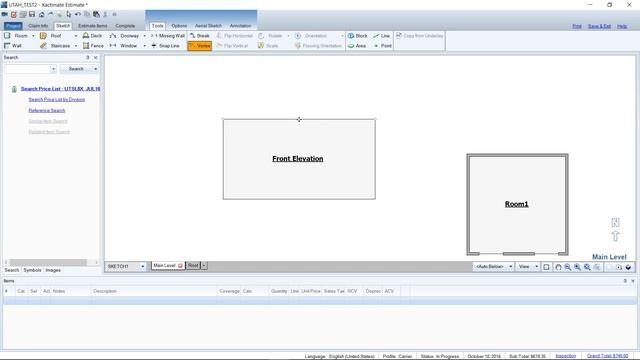Select the Room tool

point(16,36)
